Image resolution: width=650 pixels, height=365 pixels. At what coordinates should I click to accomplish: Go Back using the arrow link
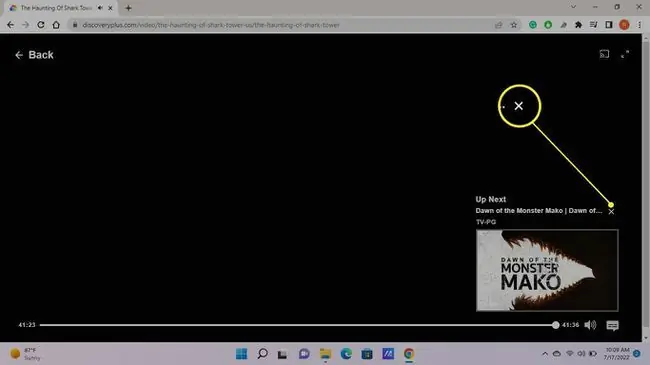(x=34, y=55)
